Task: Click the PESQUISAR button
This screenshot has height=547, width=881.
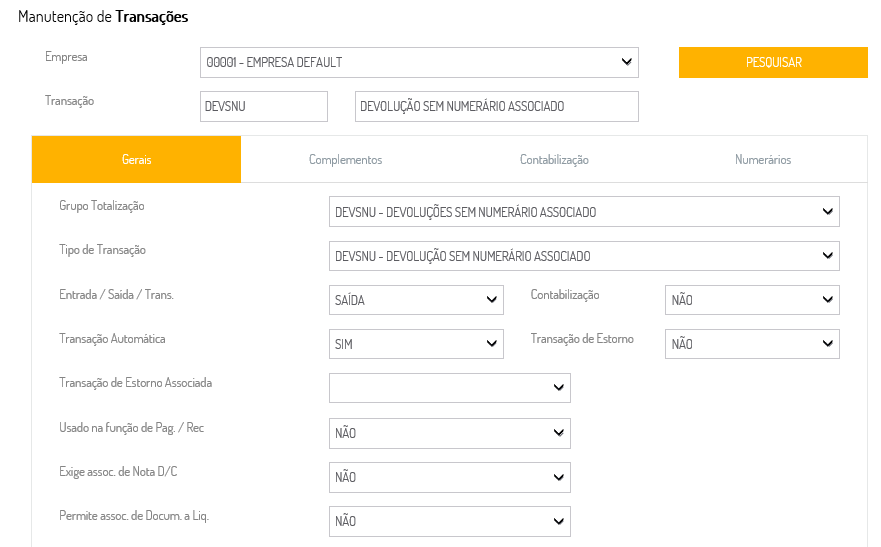Action: pos(773,62)
